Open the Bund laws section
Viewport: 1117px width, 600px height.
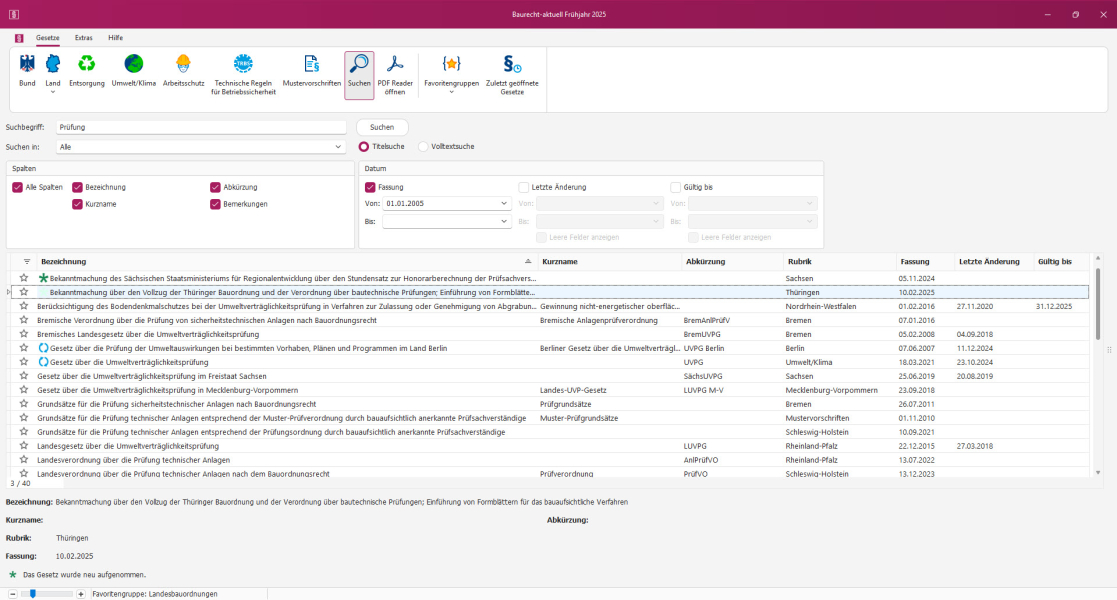click(x=27, y=72)
